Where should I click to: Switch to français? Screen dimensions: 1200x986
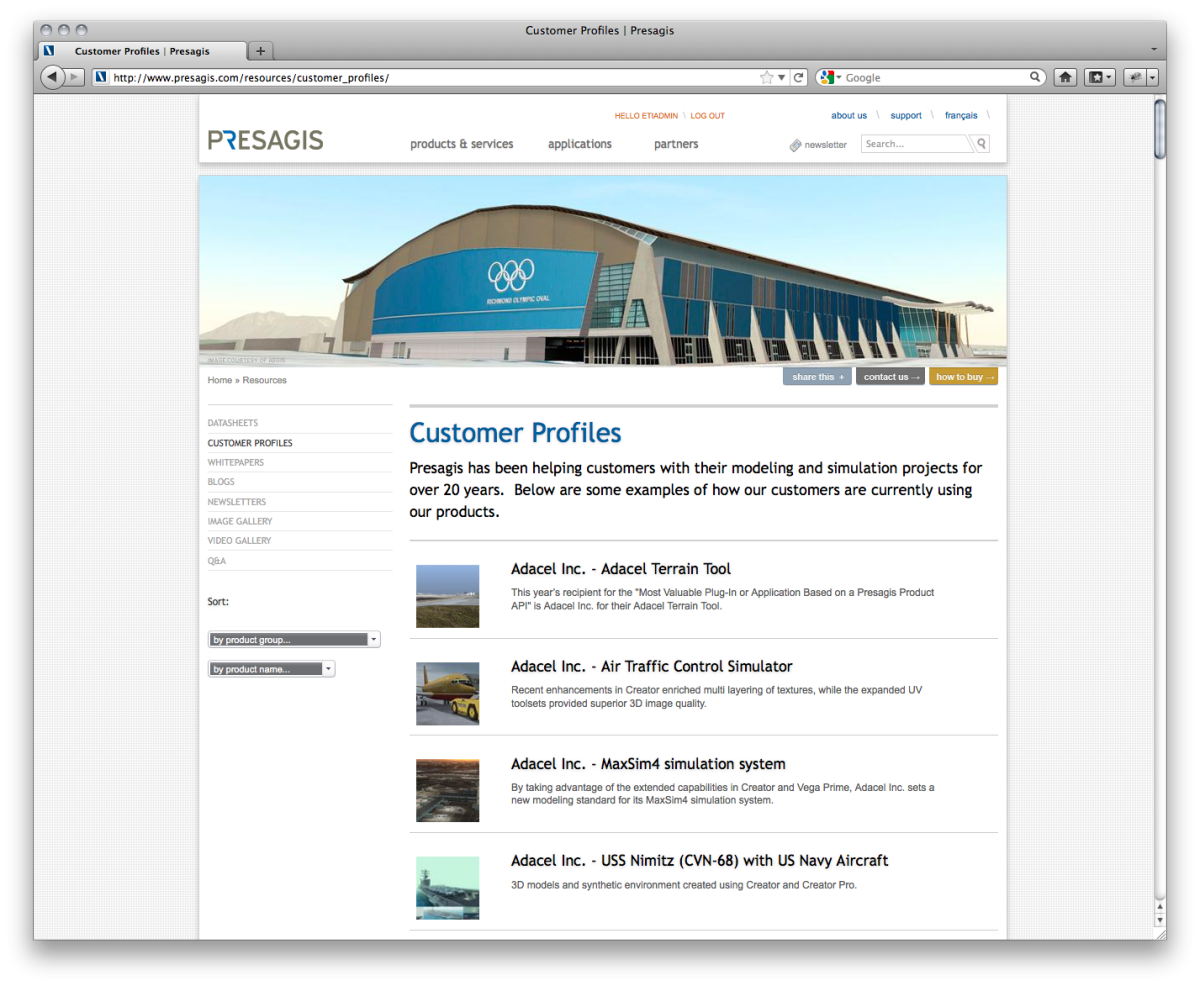click(961, 116)
